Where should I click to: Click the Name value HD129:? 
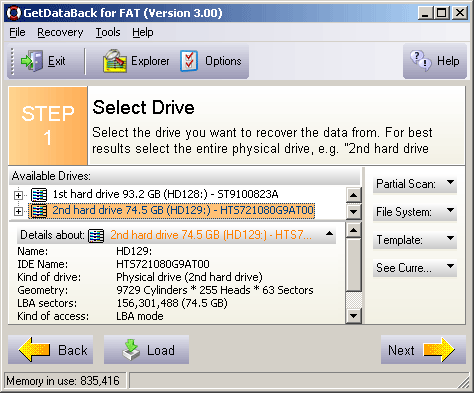click(134, 251)
